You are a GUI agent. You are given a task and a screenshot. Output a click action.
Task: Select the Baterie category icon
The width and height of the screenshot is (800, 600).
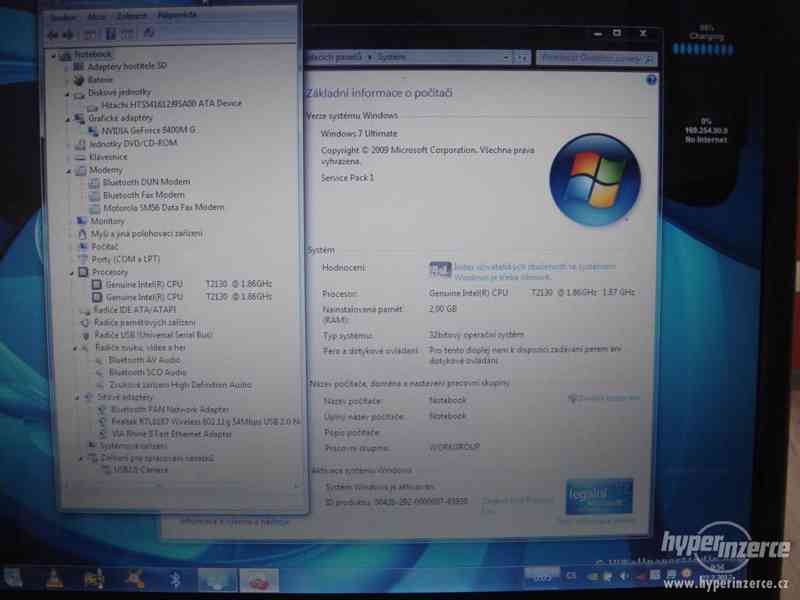pyautogui.click(x=78, y=80)
